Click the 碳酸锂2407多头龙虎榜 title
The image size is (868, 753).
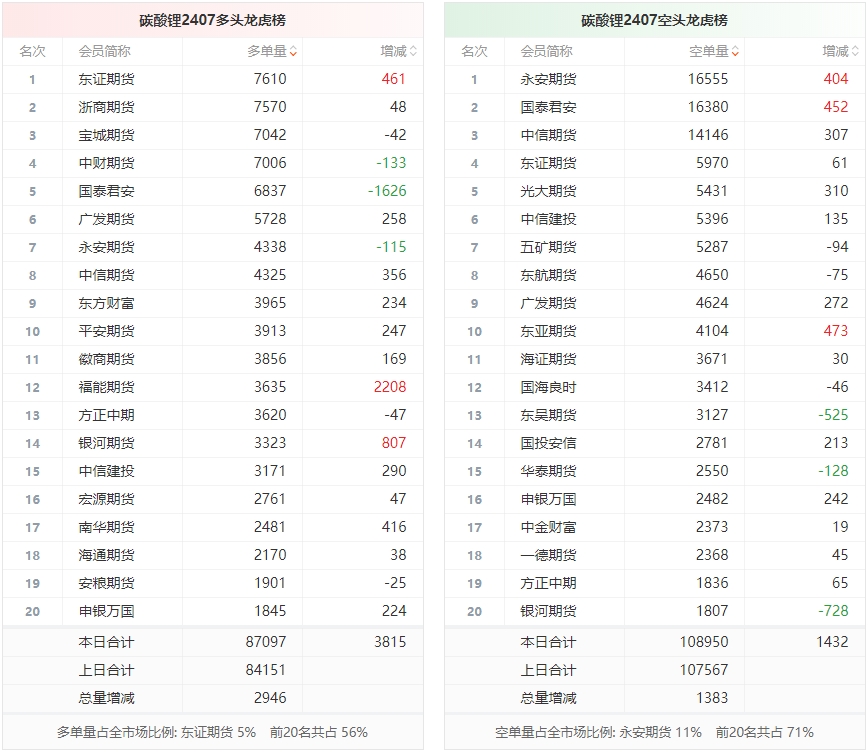click(x=213, y=20)
